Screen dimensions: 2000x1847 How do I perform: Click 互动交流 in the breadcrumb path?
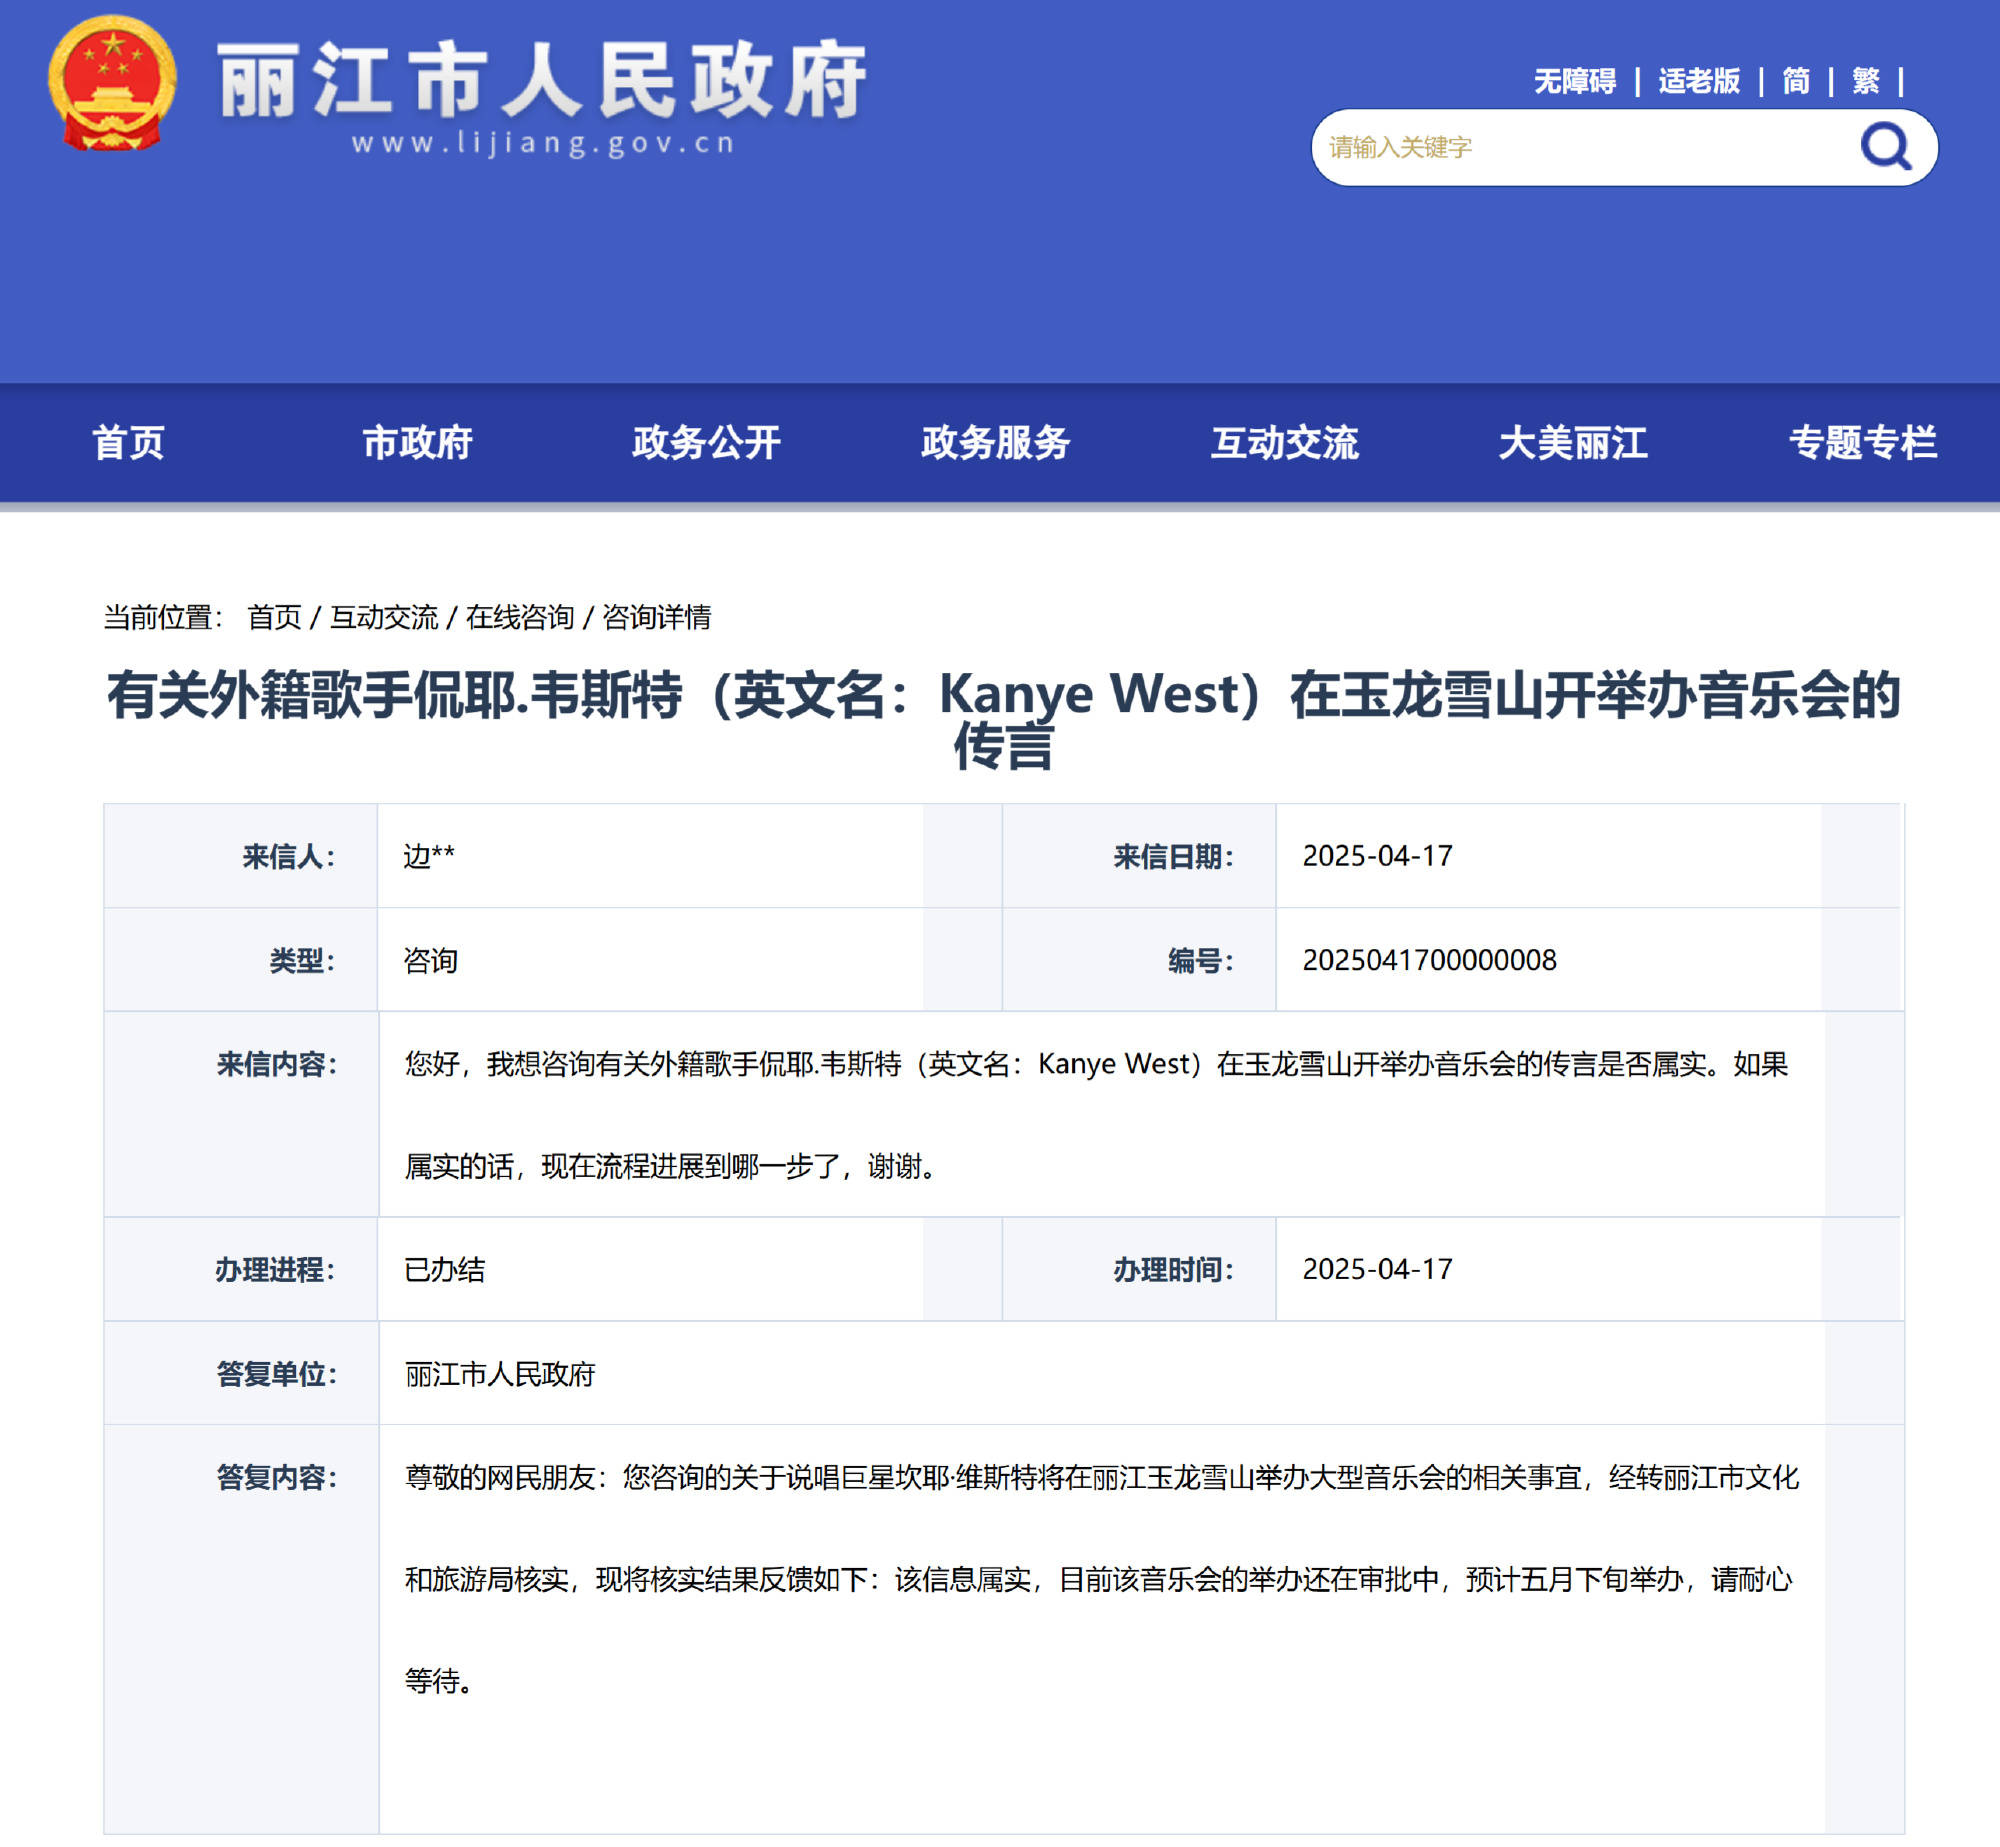tap(384, 617)
